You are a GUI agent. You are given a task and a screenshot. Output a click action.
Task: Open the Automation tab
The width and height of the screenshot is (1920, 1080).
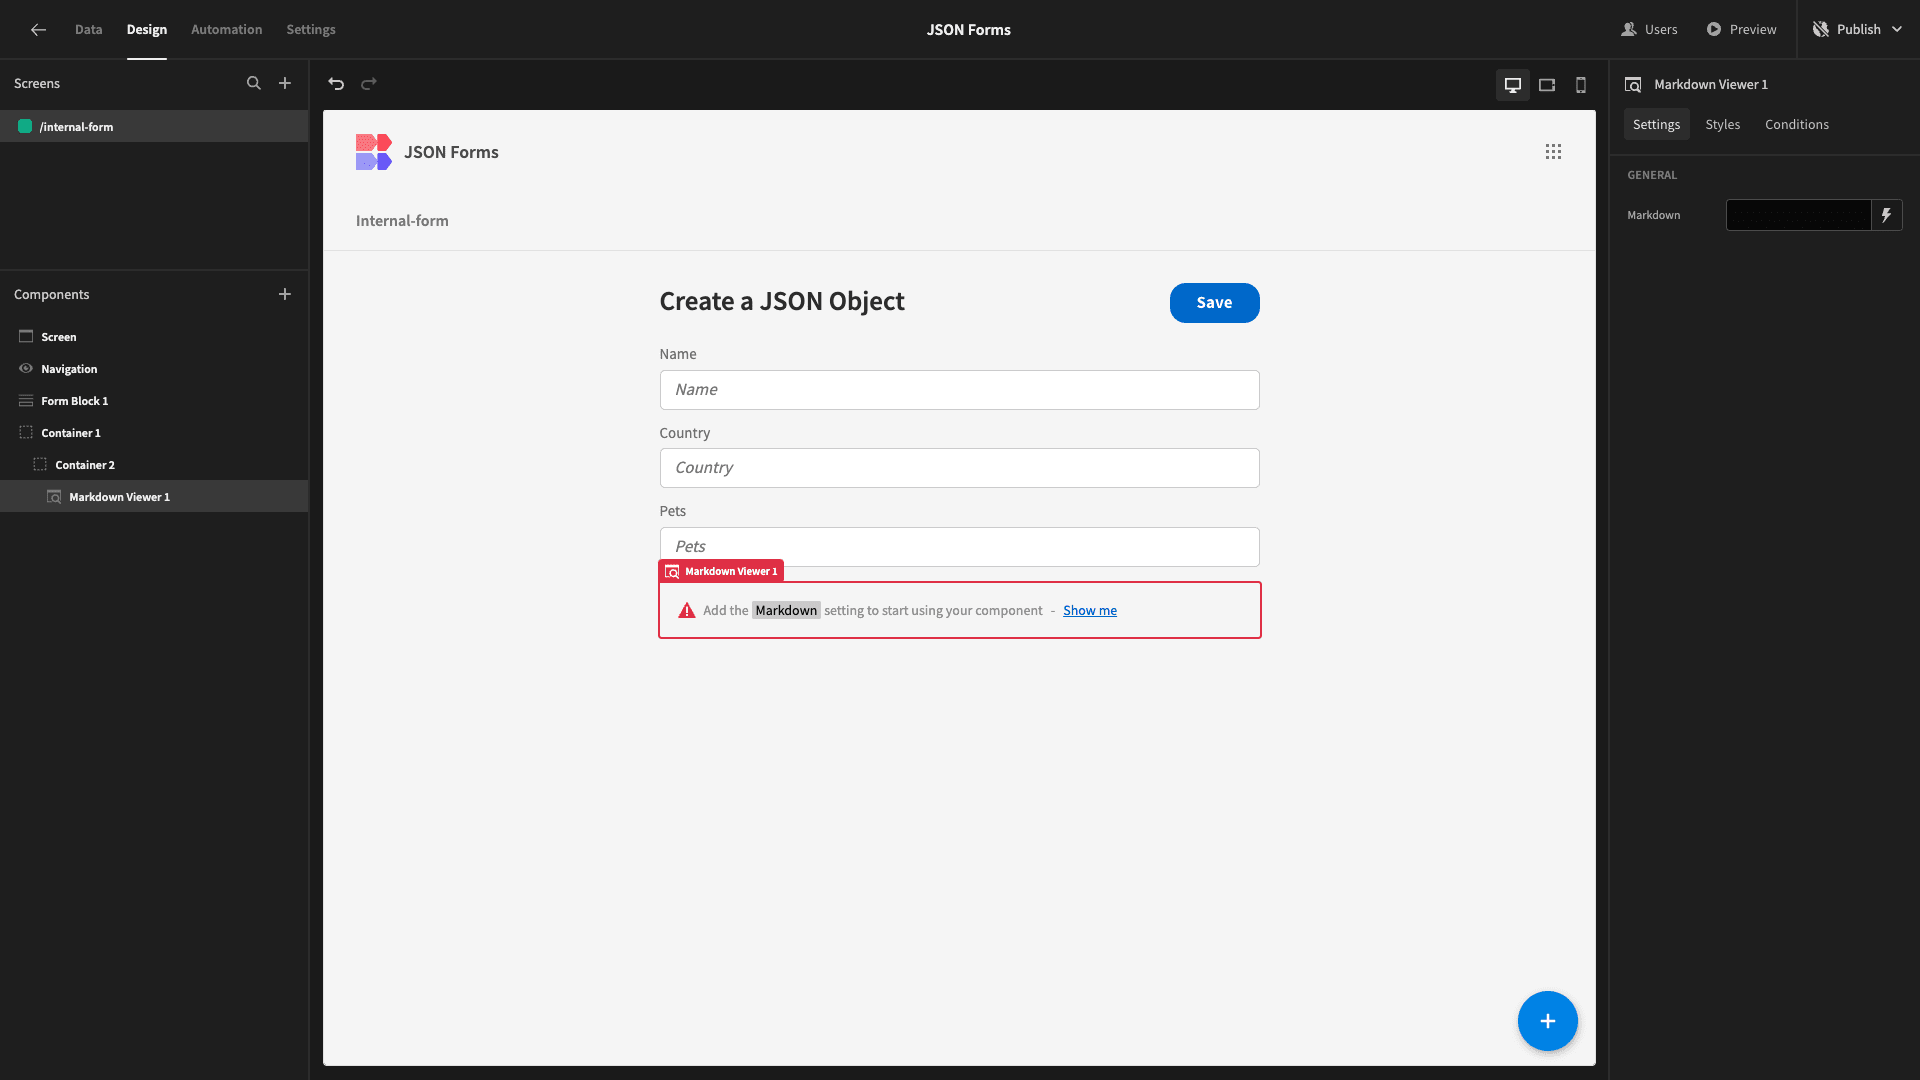[227, 30]
